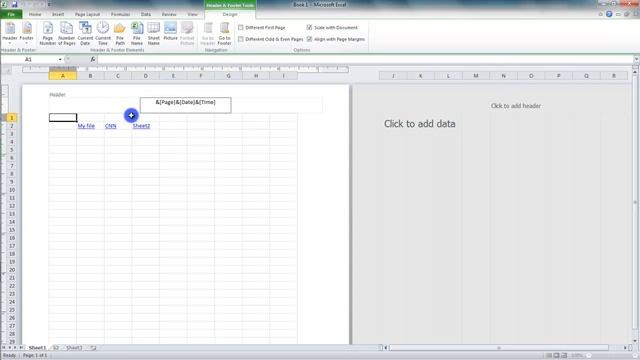Click the fx Insert Function icon
640x360 pixels.
click(93, 59)
